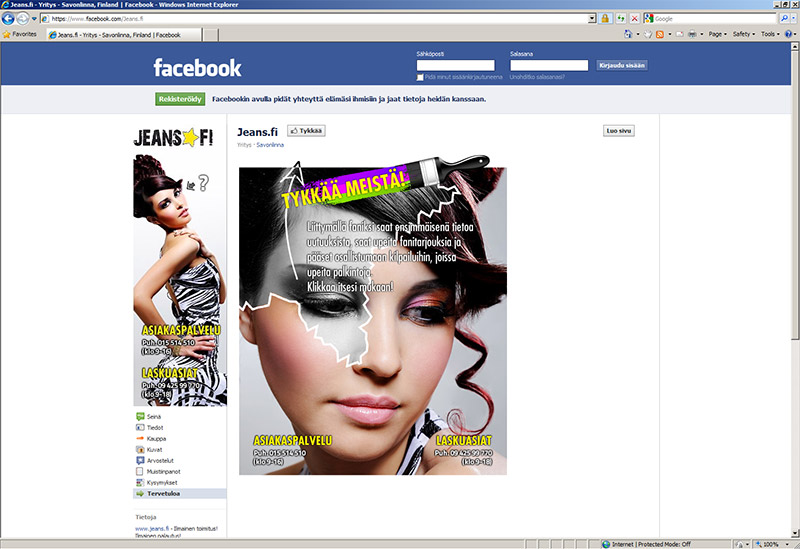Click the Tykkää meistä welcome banner
The height and width of the screenshot is (549, 800).
click(x=373, y=316)
